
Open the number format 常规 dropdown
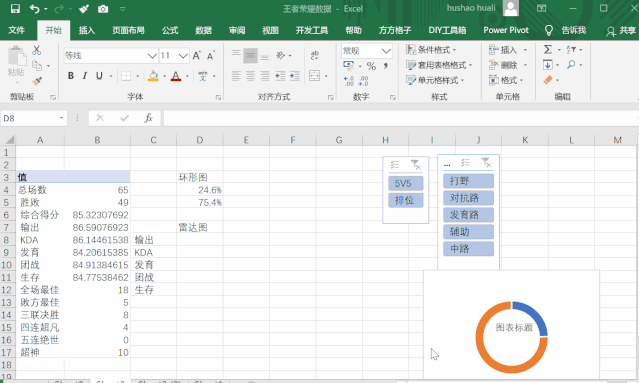click(x=386, y=51)
